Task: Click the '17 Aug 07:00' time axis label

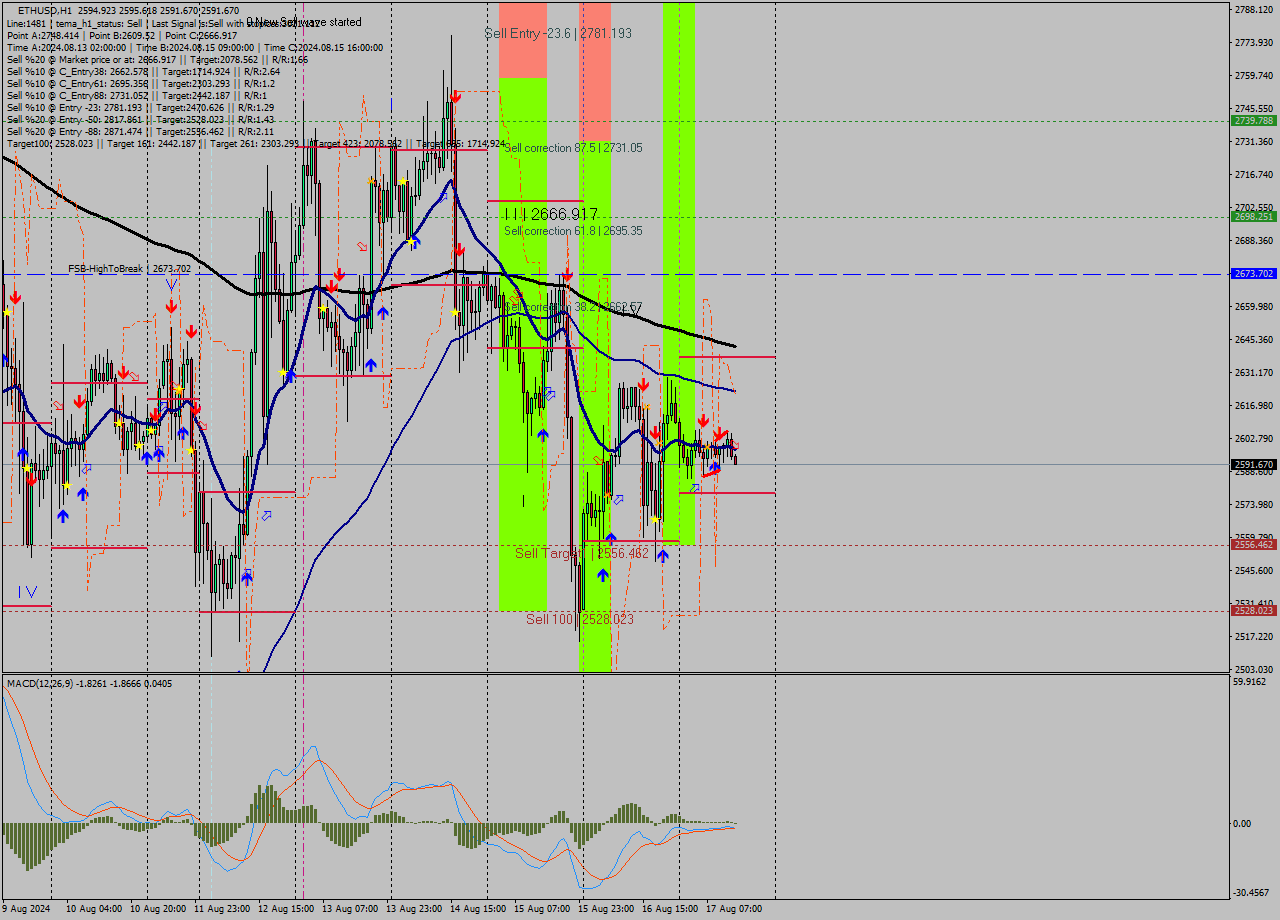Action: (734, 909)
